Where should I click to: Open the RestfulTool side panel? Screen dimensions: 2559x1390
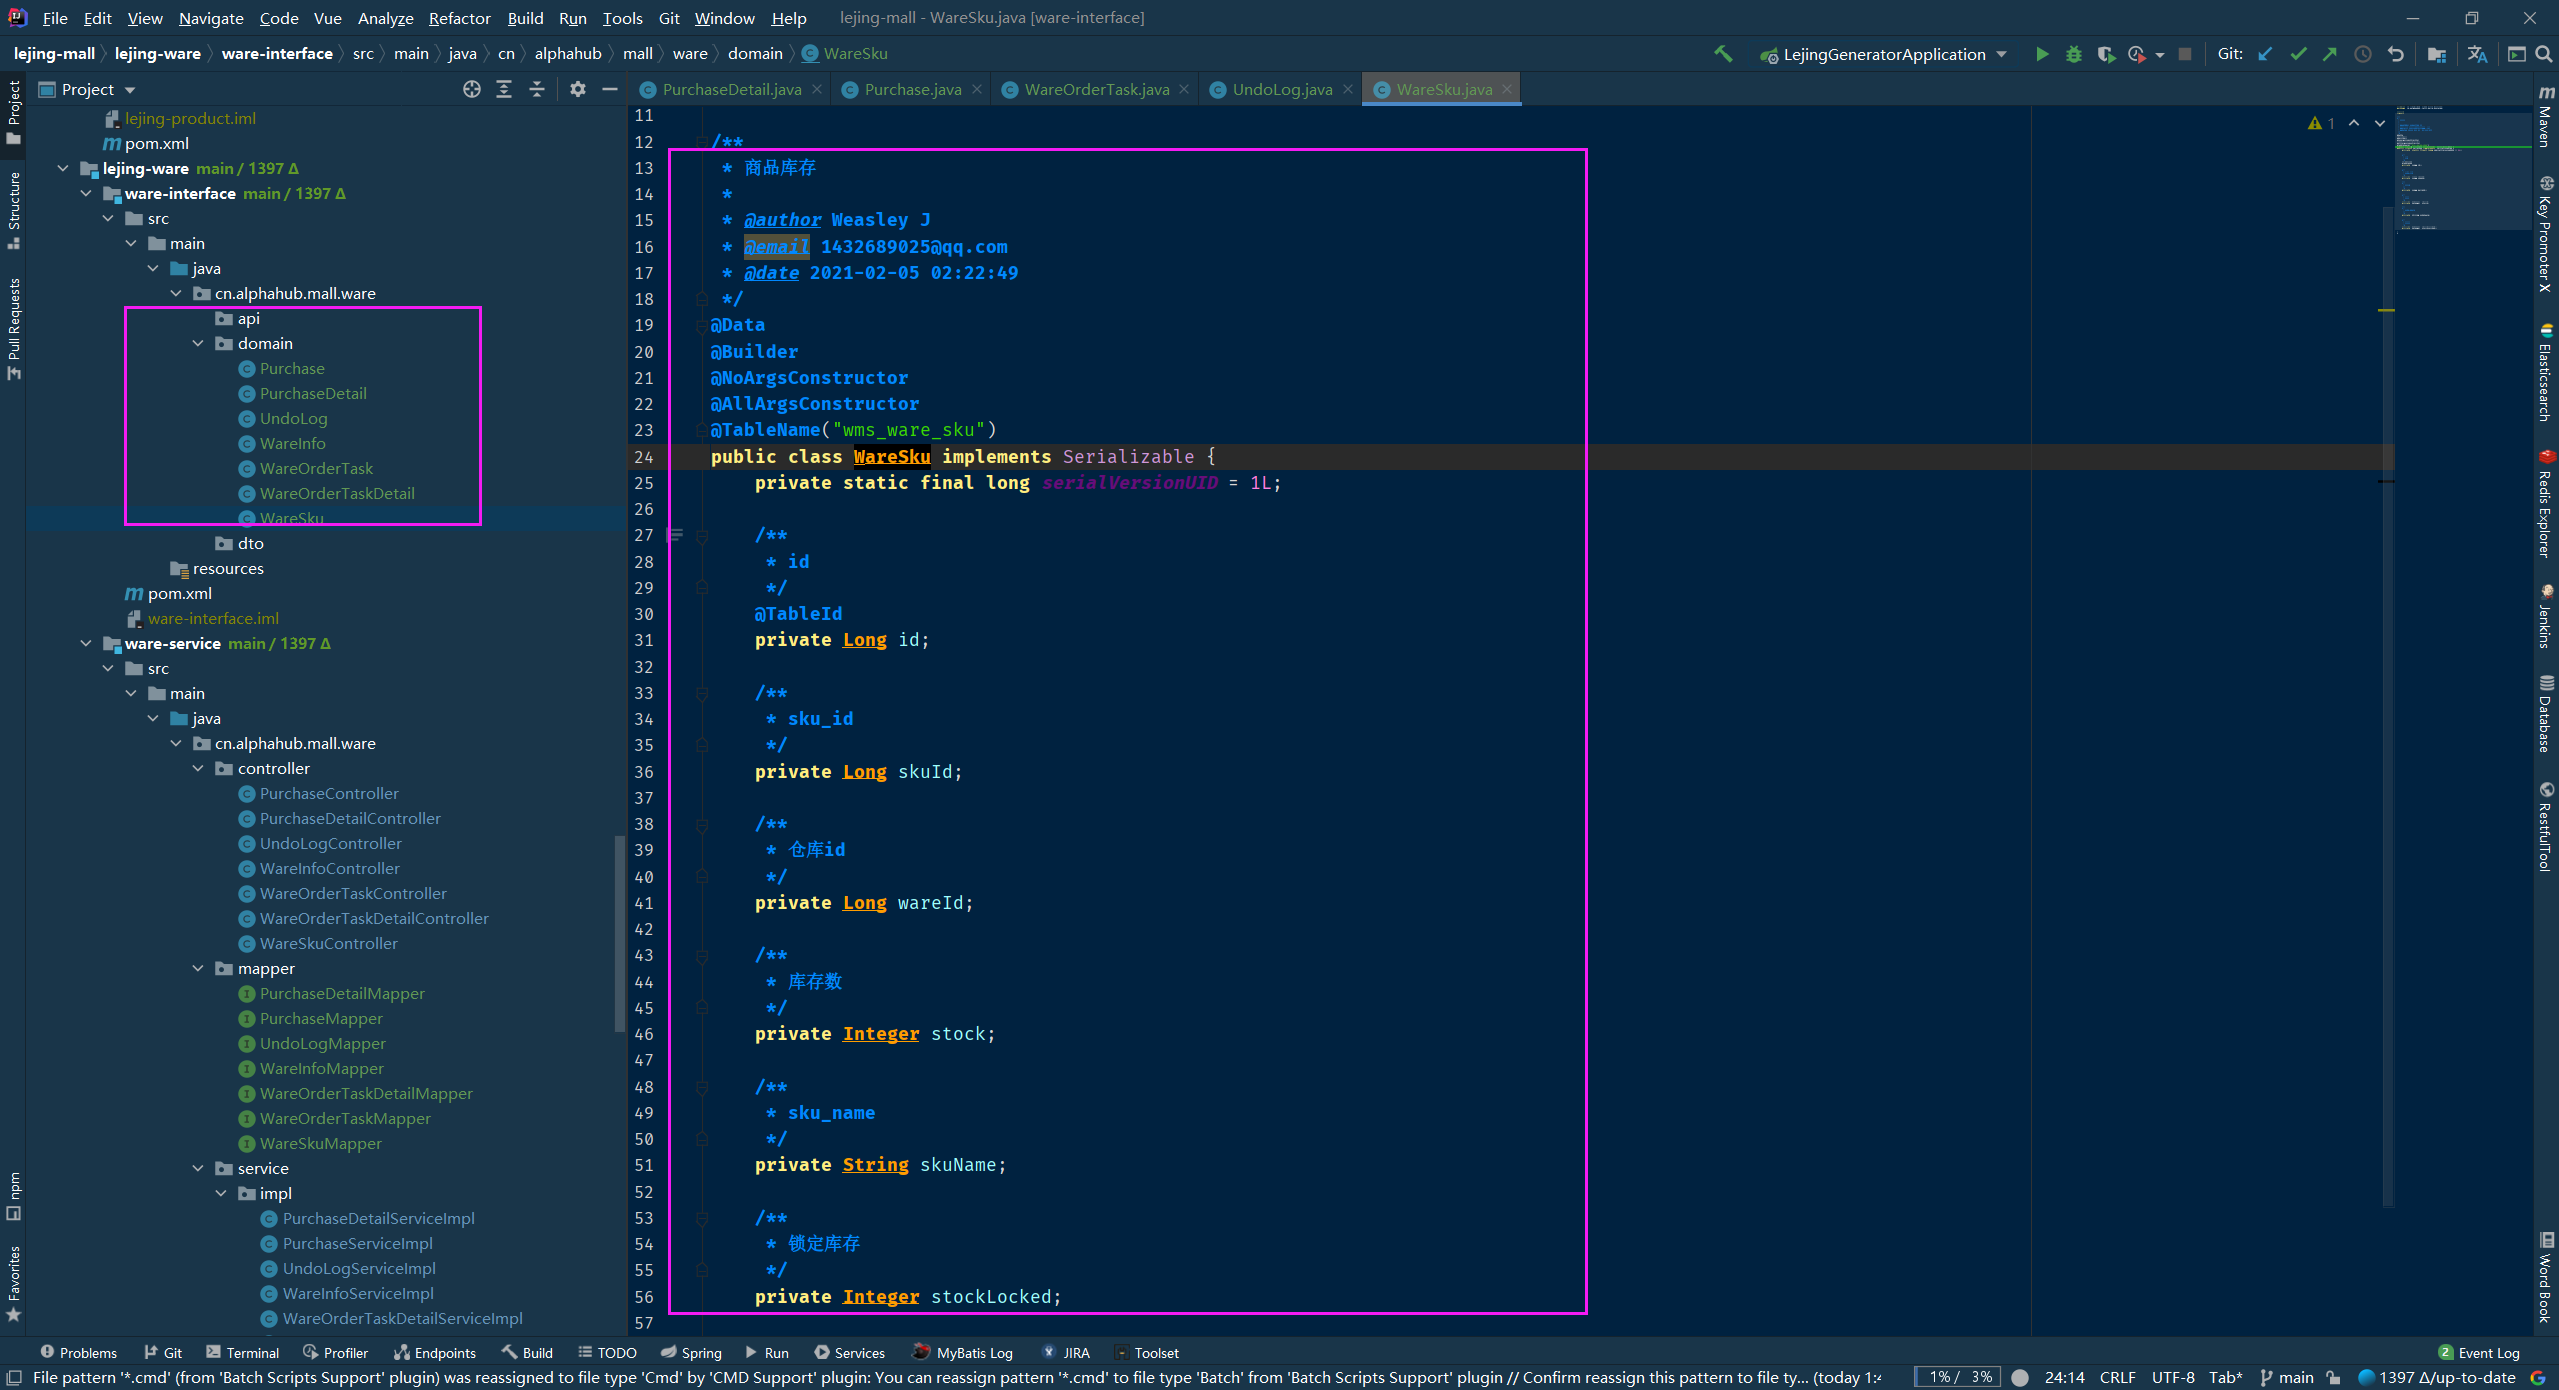pyautogui.click(x=2546, y=827)
